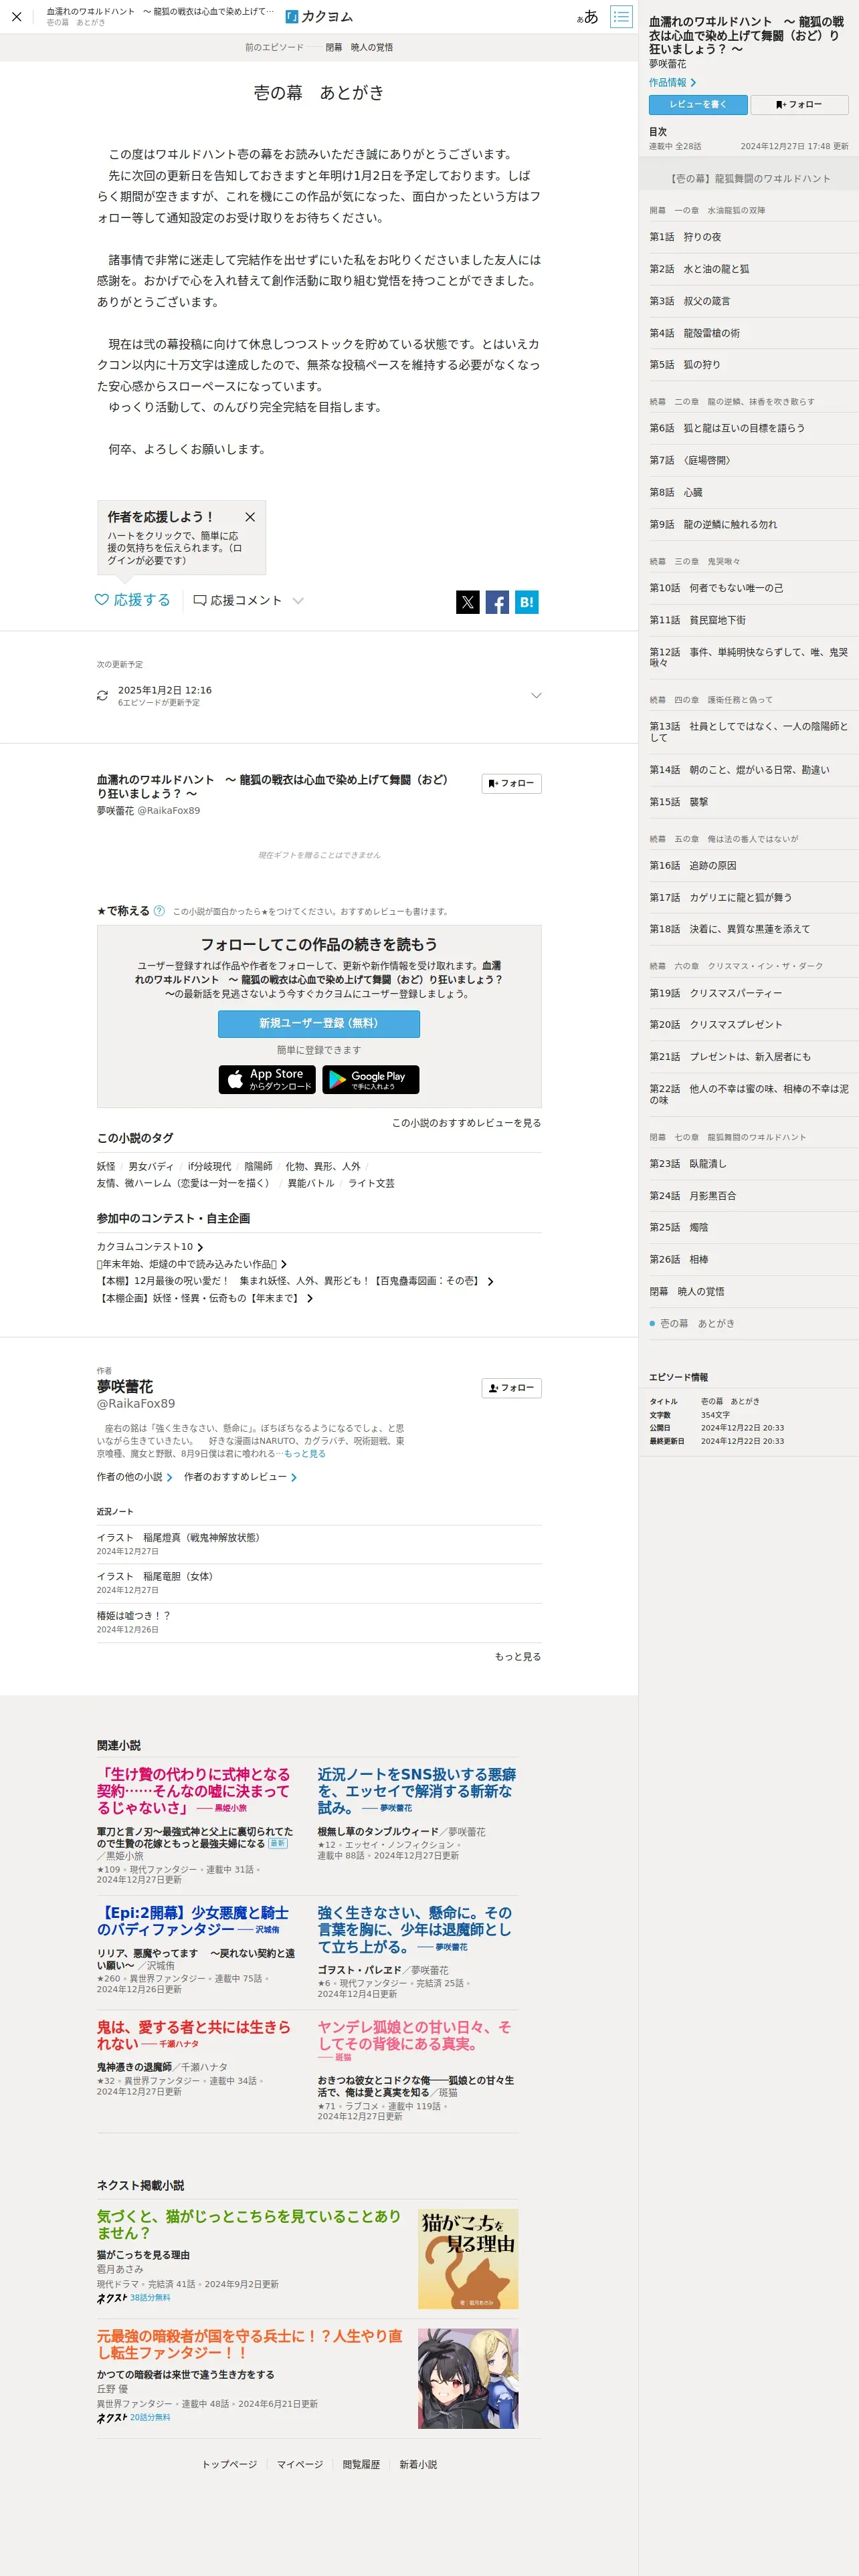Open 作者のおすすめレビュー link

[x=240, y=1477]
